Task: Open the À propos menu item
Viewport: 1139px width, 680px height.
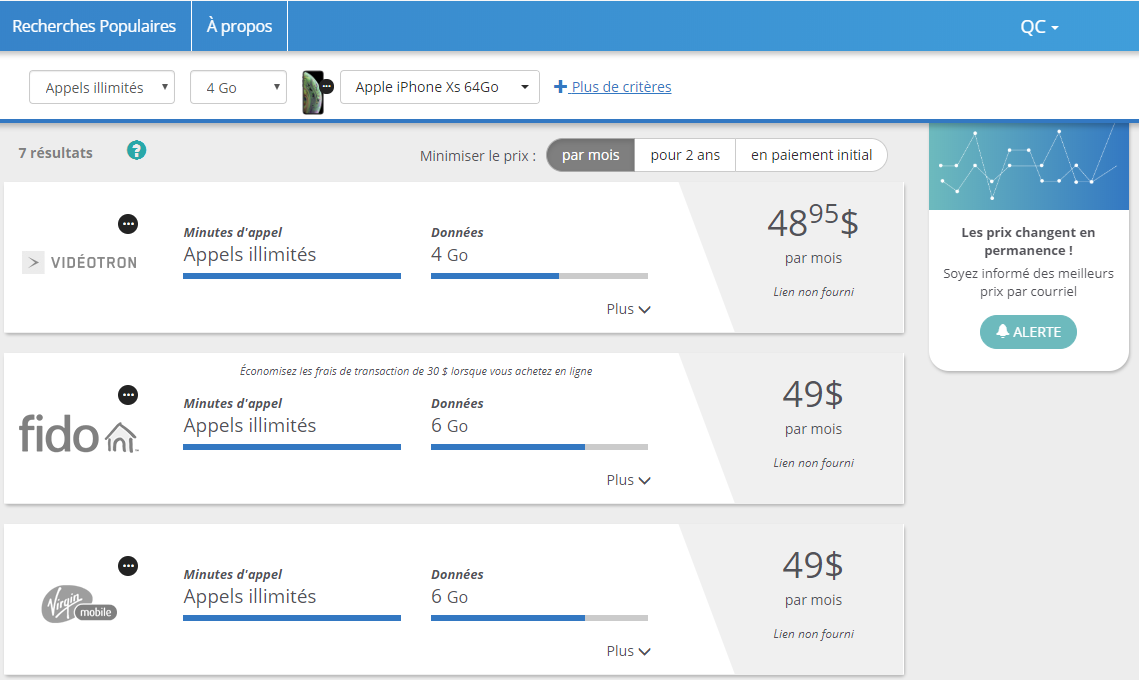Action: 240,26
